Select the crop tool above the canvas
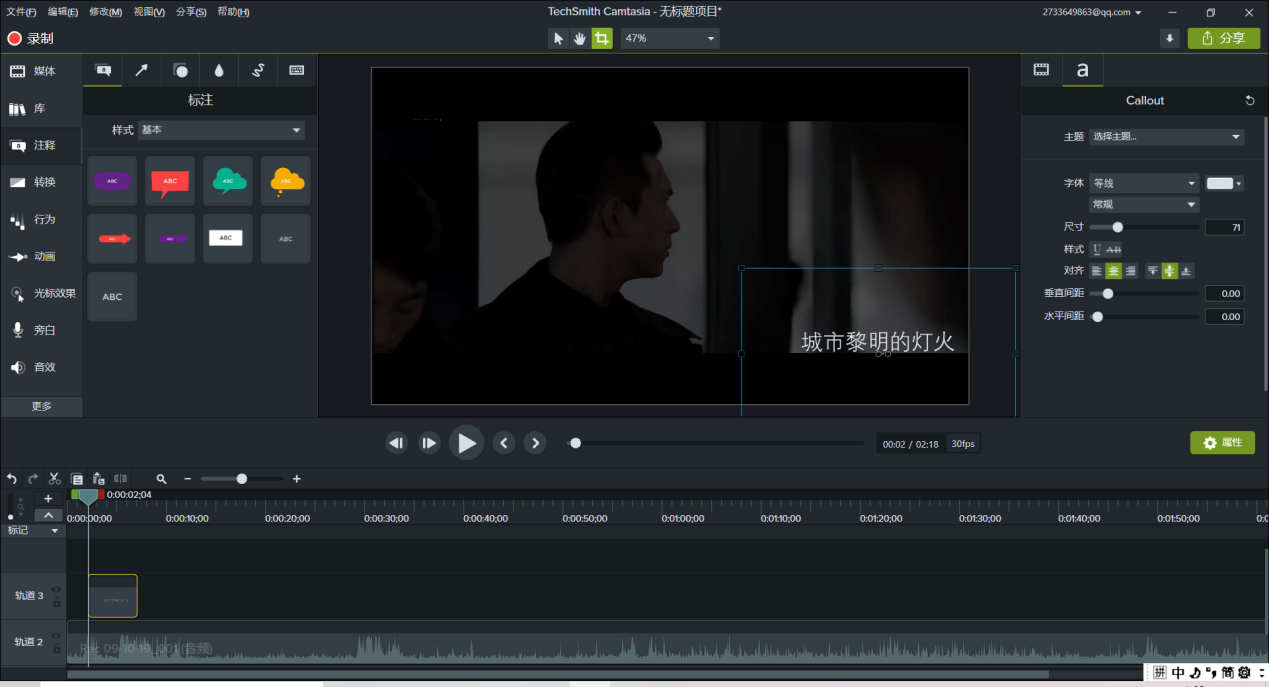The image size is (1269, 687). pos(601,38)
